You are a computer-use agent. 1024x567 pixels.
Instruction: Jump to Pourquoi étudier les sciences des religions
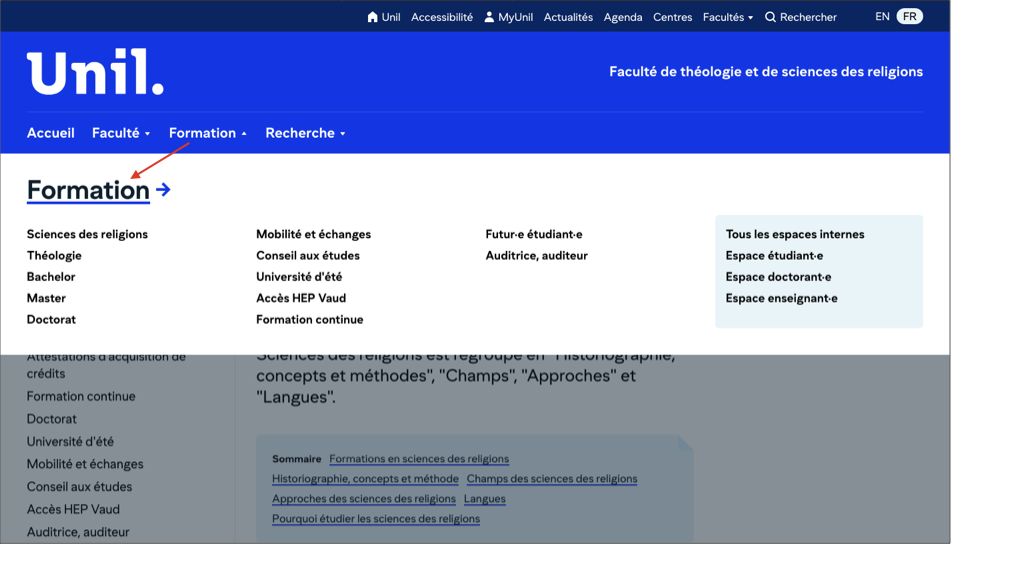click(x=376, y=519)
